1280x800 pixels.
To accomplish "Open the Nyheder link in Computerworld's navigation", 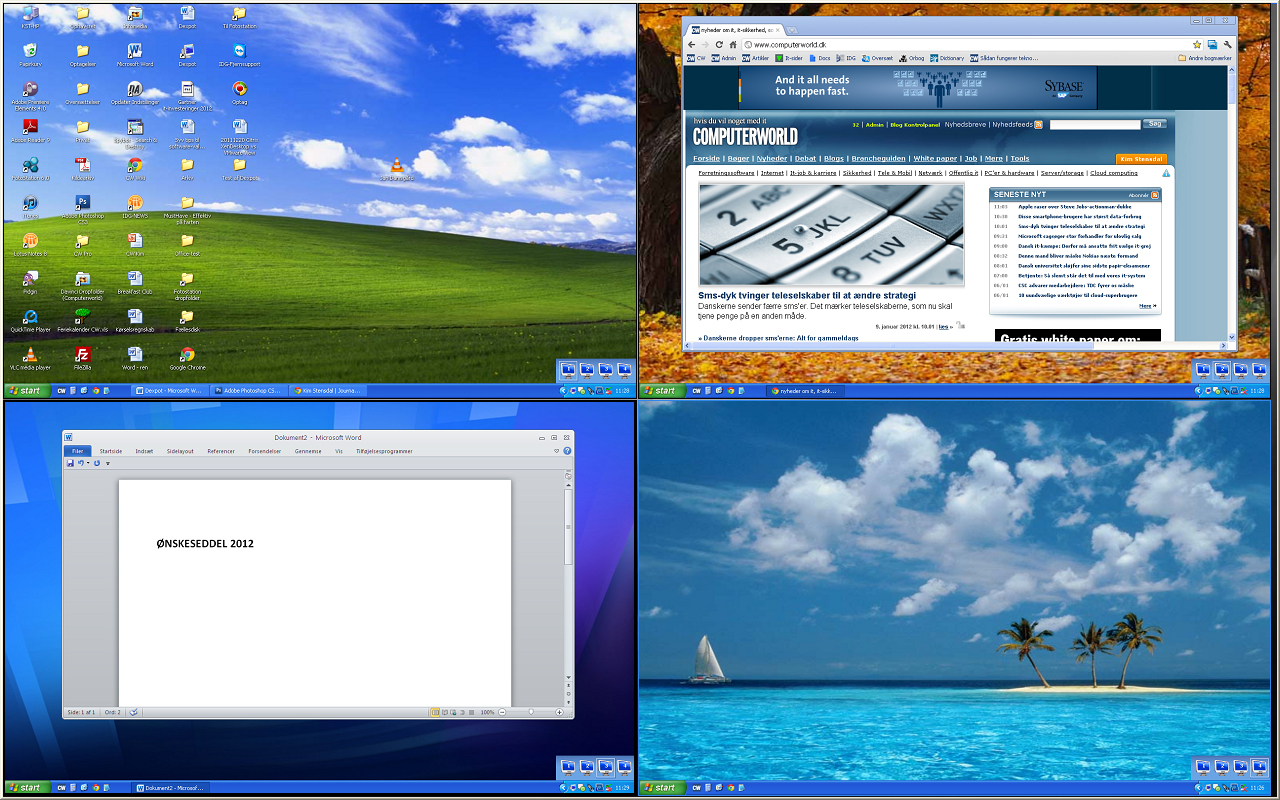I will (x=771, y=158).
